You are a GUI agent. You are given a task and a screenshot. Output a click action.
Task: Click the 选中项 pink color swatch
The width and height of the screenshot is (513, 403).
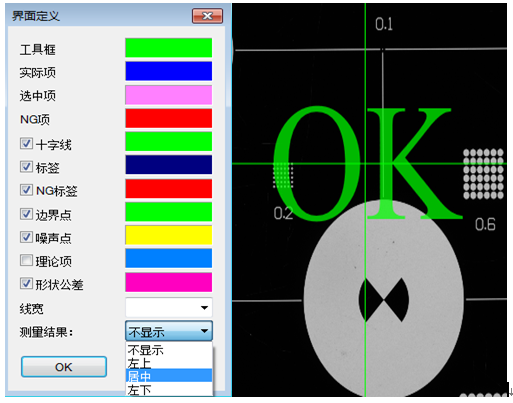pyautogui.click(x=169, y=95)
